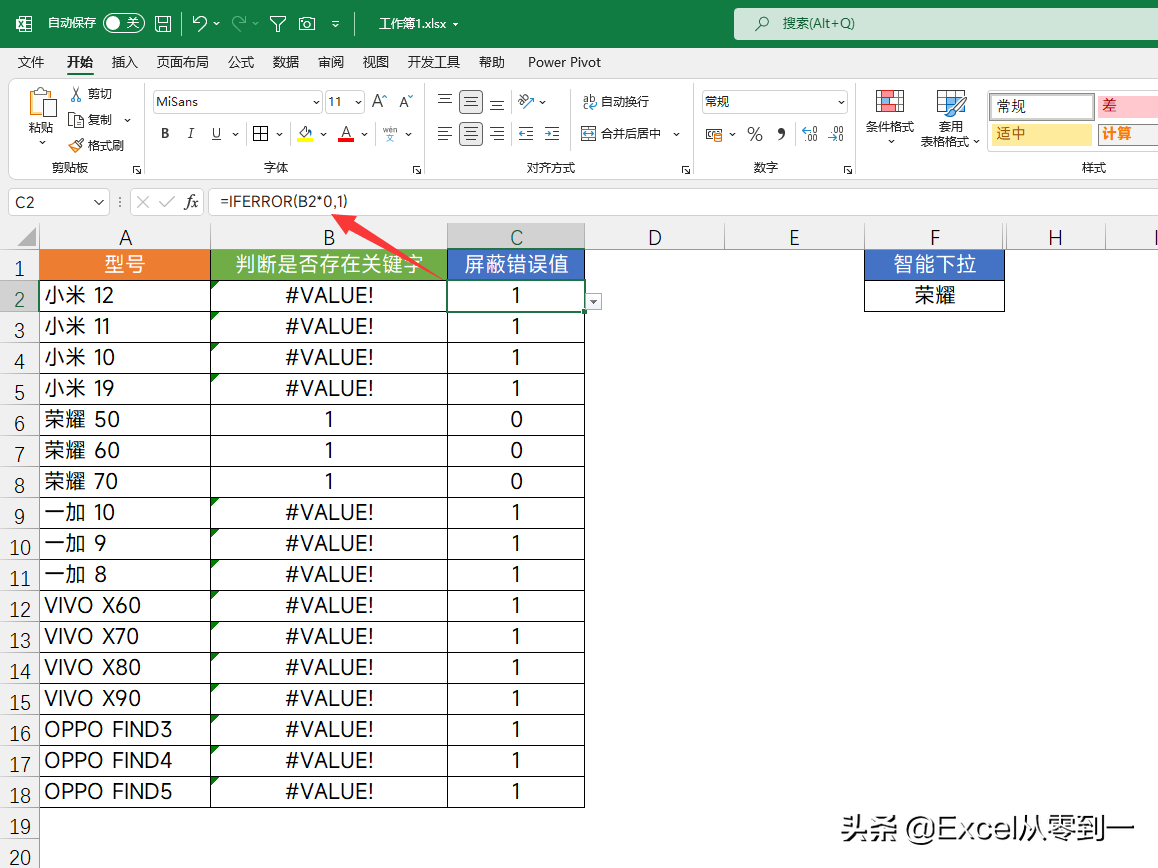Toggle Underline formatting
1158x868 pixels.
[216, 134]
